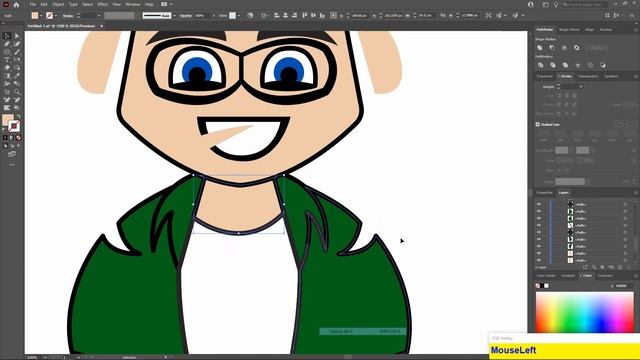
Task: Open Stroke panel Weight dropdown
Action: click(x=581, y=87)
